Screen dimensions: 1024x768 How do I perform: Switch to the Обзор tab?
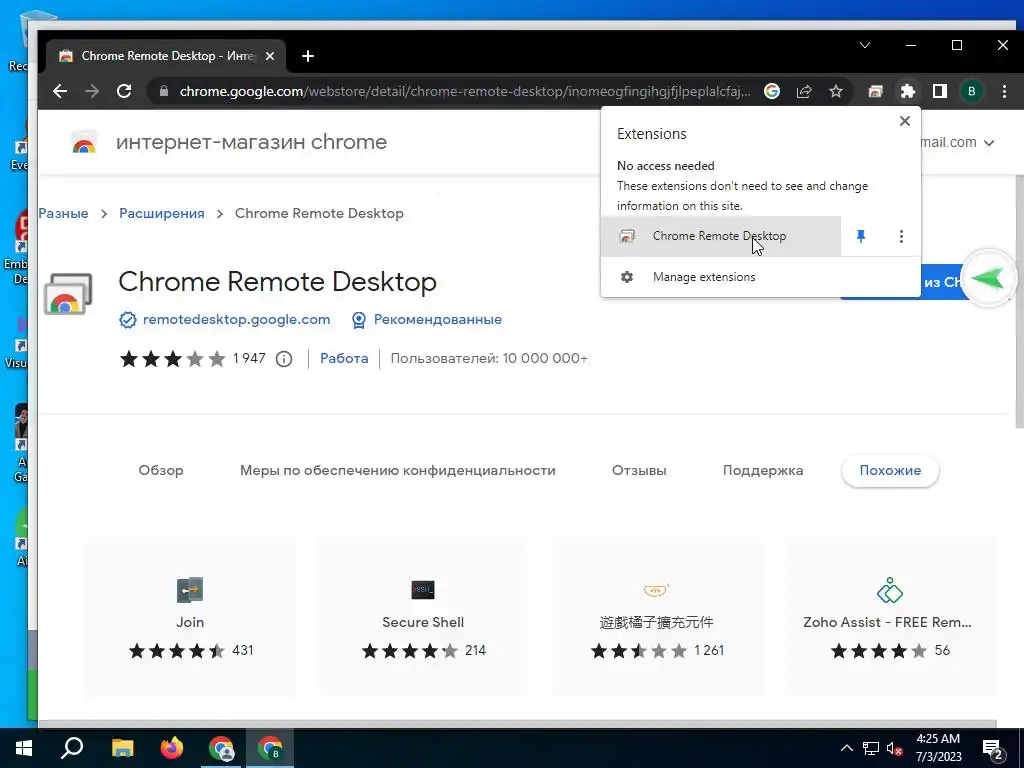[161, 470]
